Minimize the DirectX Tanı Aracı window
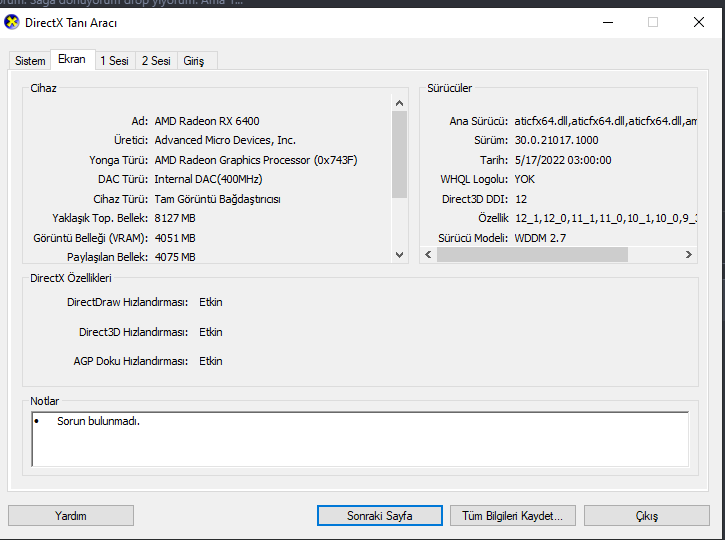Screen dimensions: 725x540 pyautogui.click(x=608, y=22)
